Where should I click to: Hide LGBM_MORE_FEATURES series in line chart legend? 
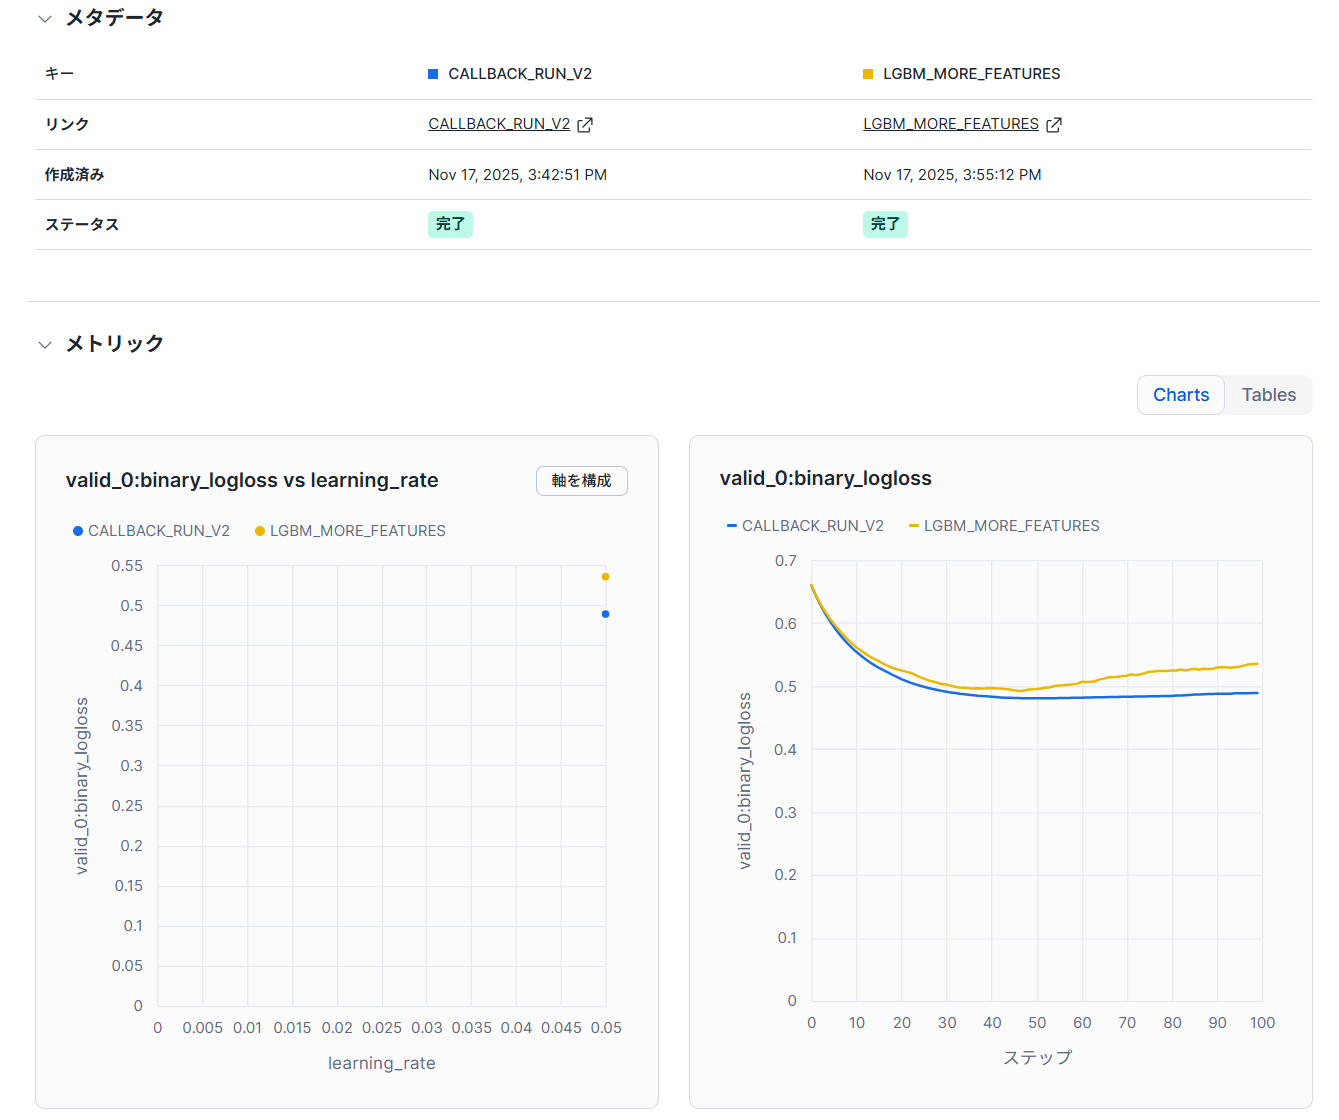point(1004,526)
